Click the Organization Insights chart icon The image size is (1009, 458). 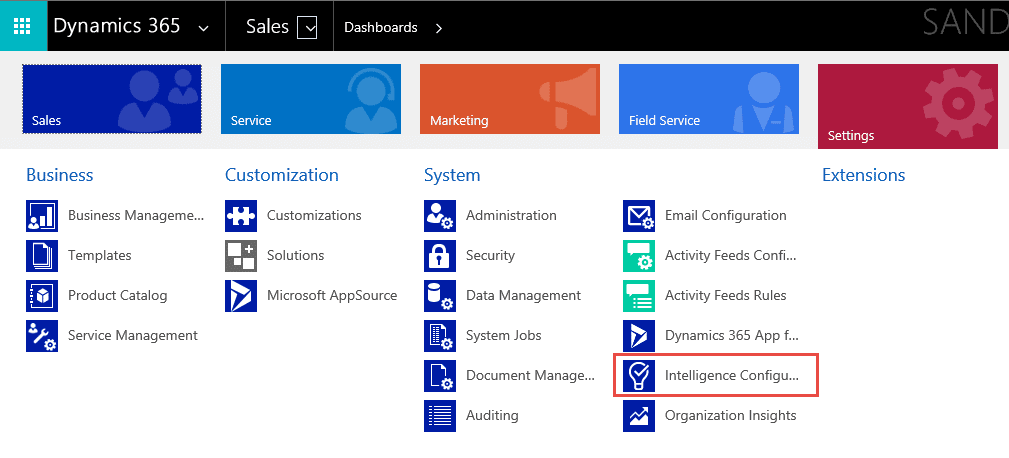click(x=639, y=416)
